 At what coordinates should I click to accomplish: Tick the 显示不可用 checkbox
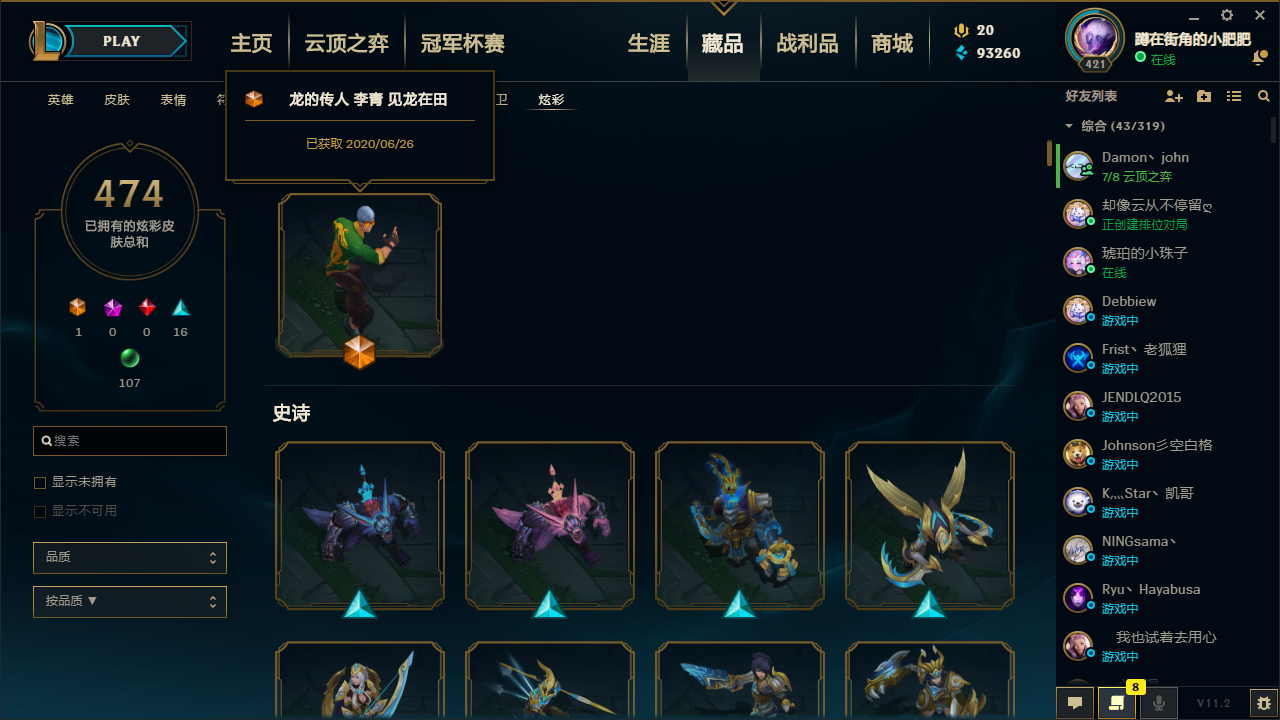40,511
